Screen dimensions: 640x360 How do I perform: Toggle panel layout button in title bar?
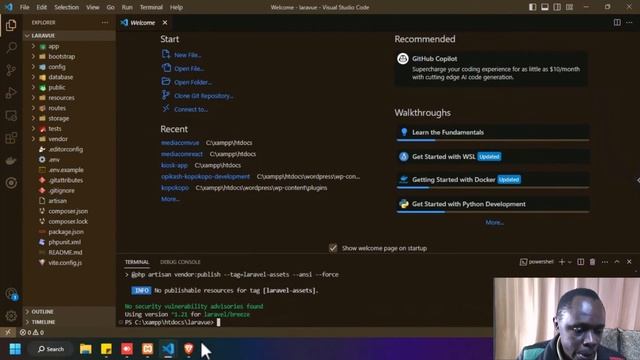(544, 7)
